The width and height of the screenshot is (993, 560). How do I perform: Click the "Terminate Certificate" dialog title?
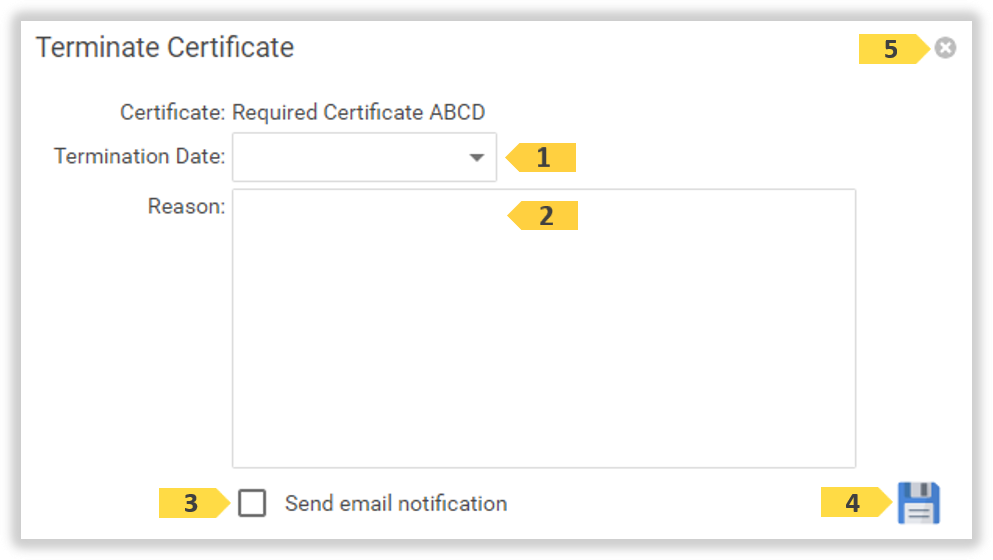[x=165, y=48]
